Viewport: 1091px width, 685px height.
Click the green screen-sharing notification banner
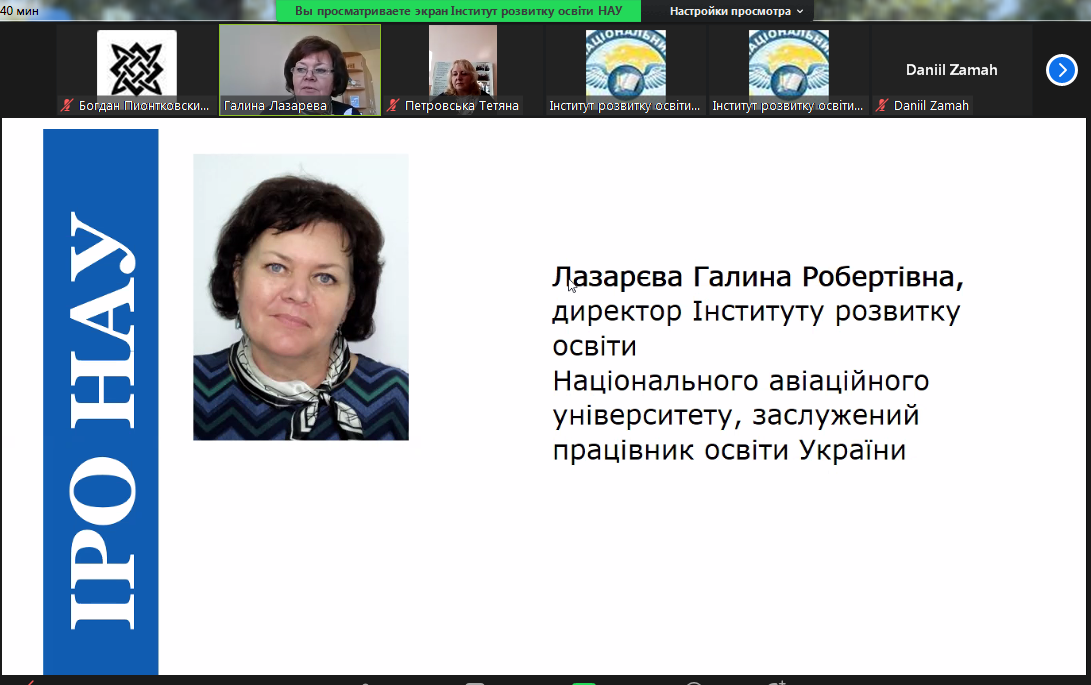(459, 11)
